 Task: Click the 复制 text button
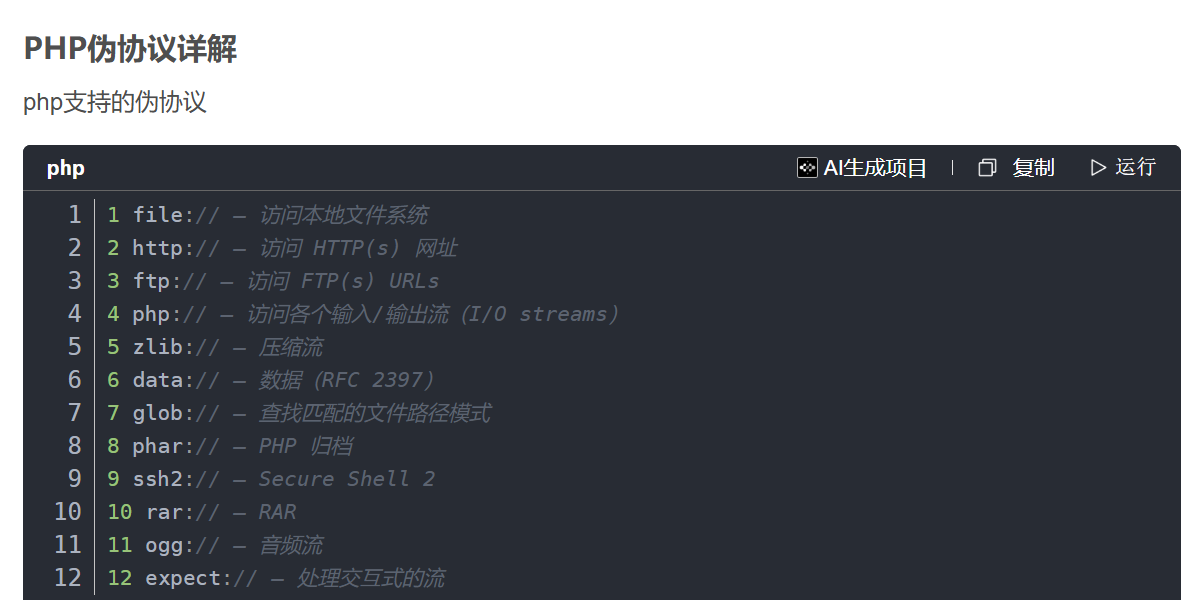(1033, 168)
